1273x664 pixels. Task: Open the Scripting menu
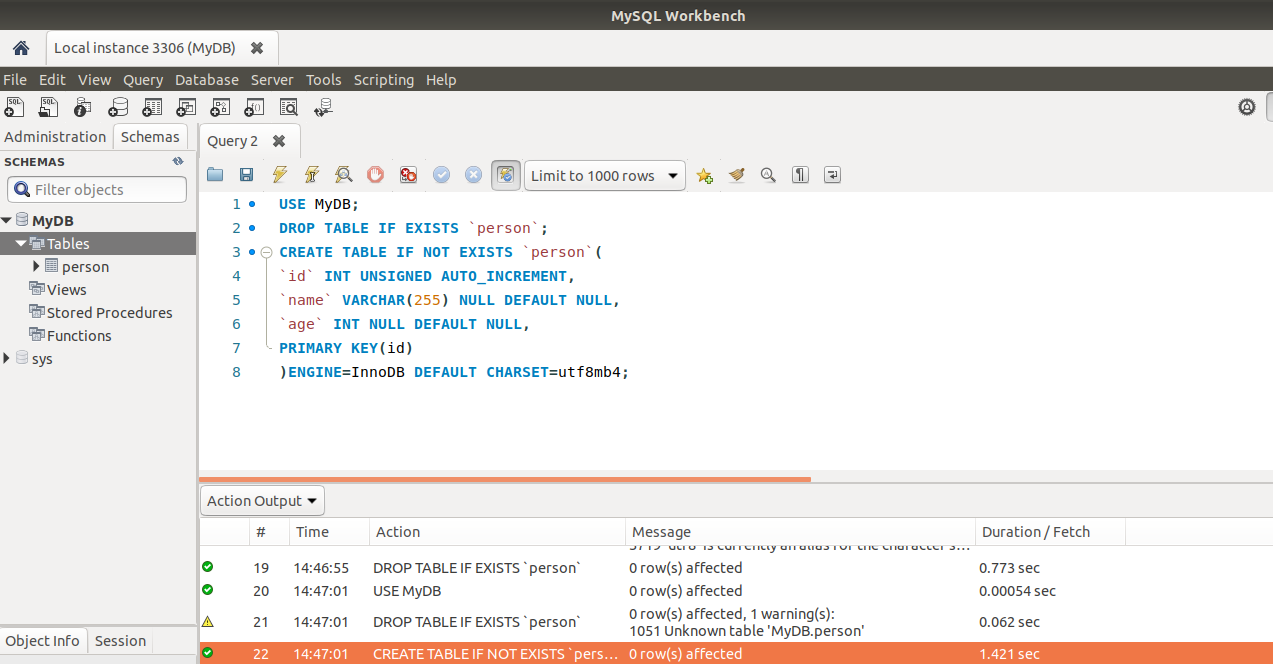click(x=384, y=80)
